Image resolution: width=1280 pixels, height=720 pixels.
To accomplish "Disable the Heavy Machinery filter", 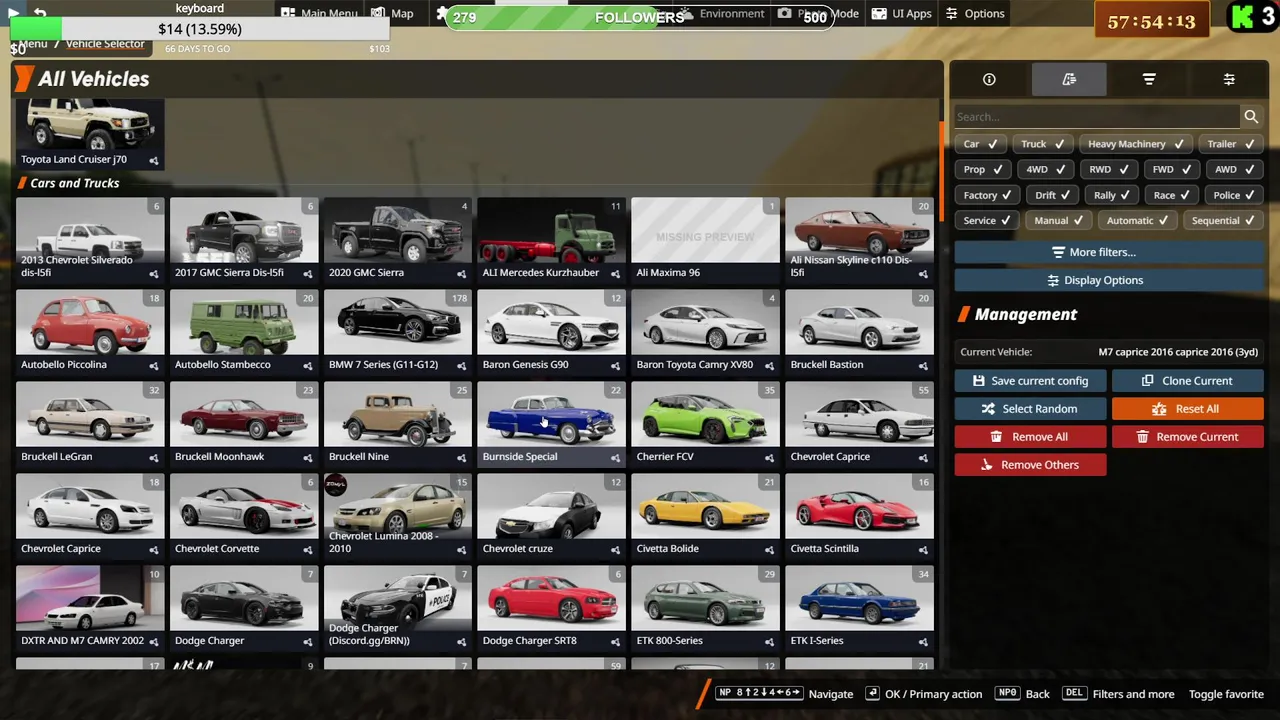I will (1136, 144).
